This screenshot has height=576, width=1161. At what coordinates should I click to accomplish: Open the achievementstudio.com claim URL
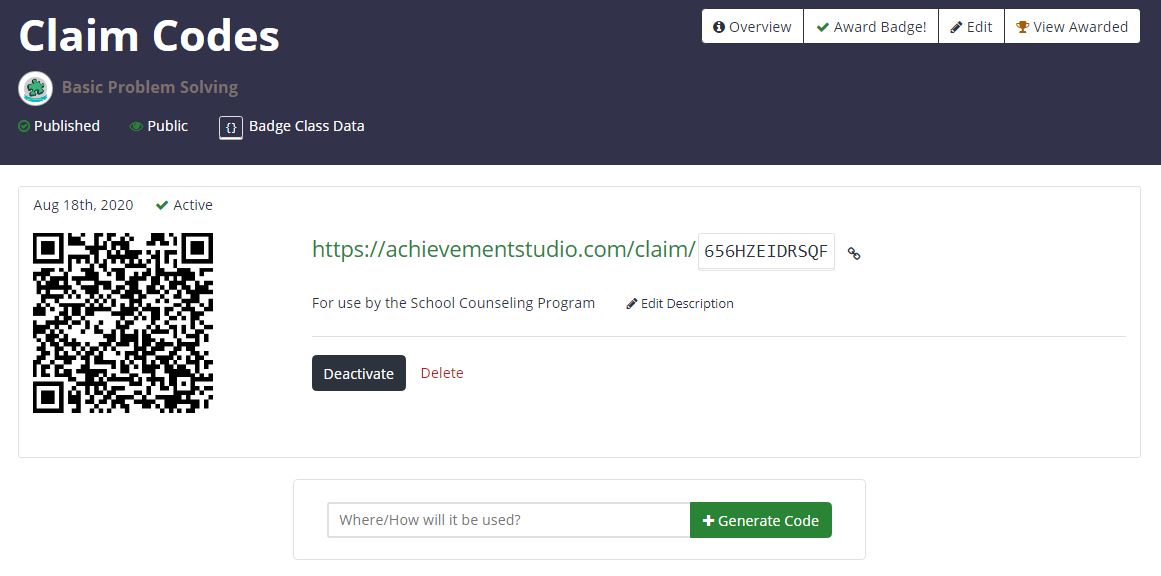(503, 249)
